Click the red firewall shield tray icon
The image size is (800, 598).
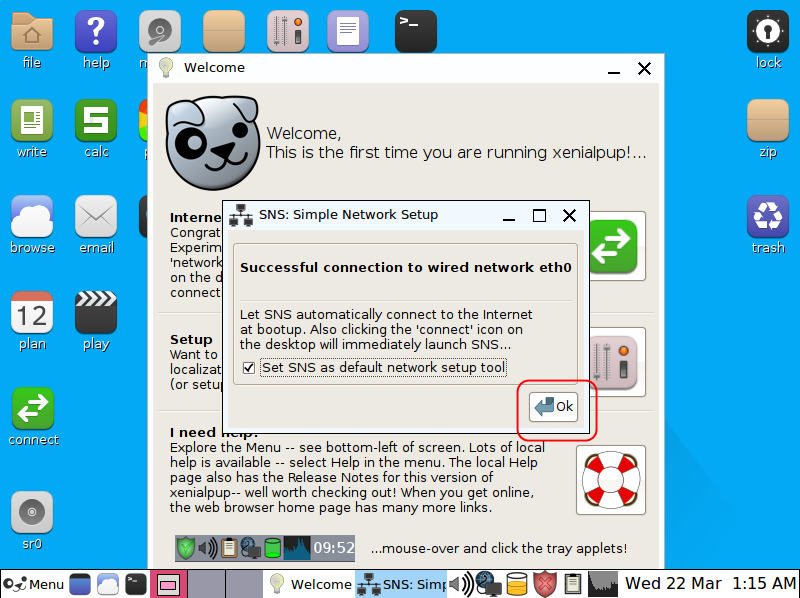point(544,584)
